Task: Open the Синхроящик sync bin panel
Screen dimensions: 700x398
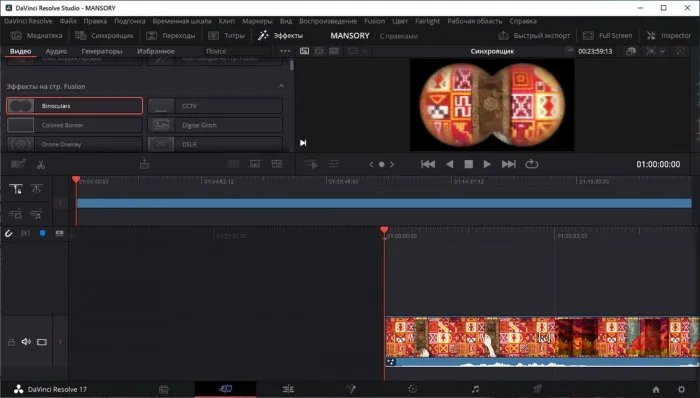Action: tap(104, 36)
